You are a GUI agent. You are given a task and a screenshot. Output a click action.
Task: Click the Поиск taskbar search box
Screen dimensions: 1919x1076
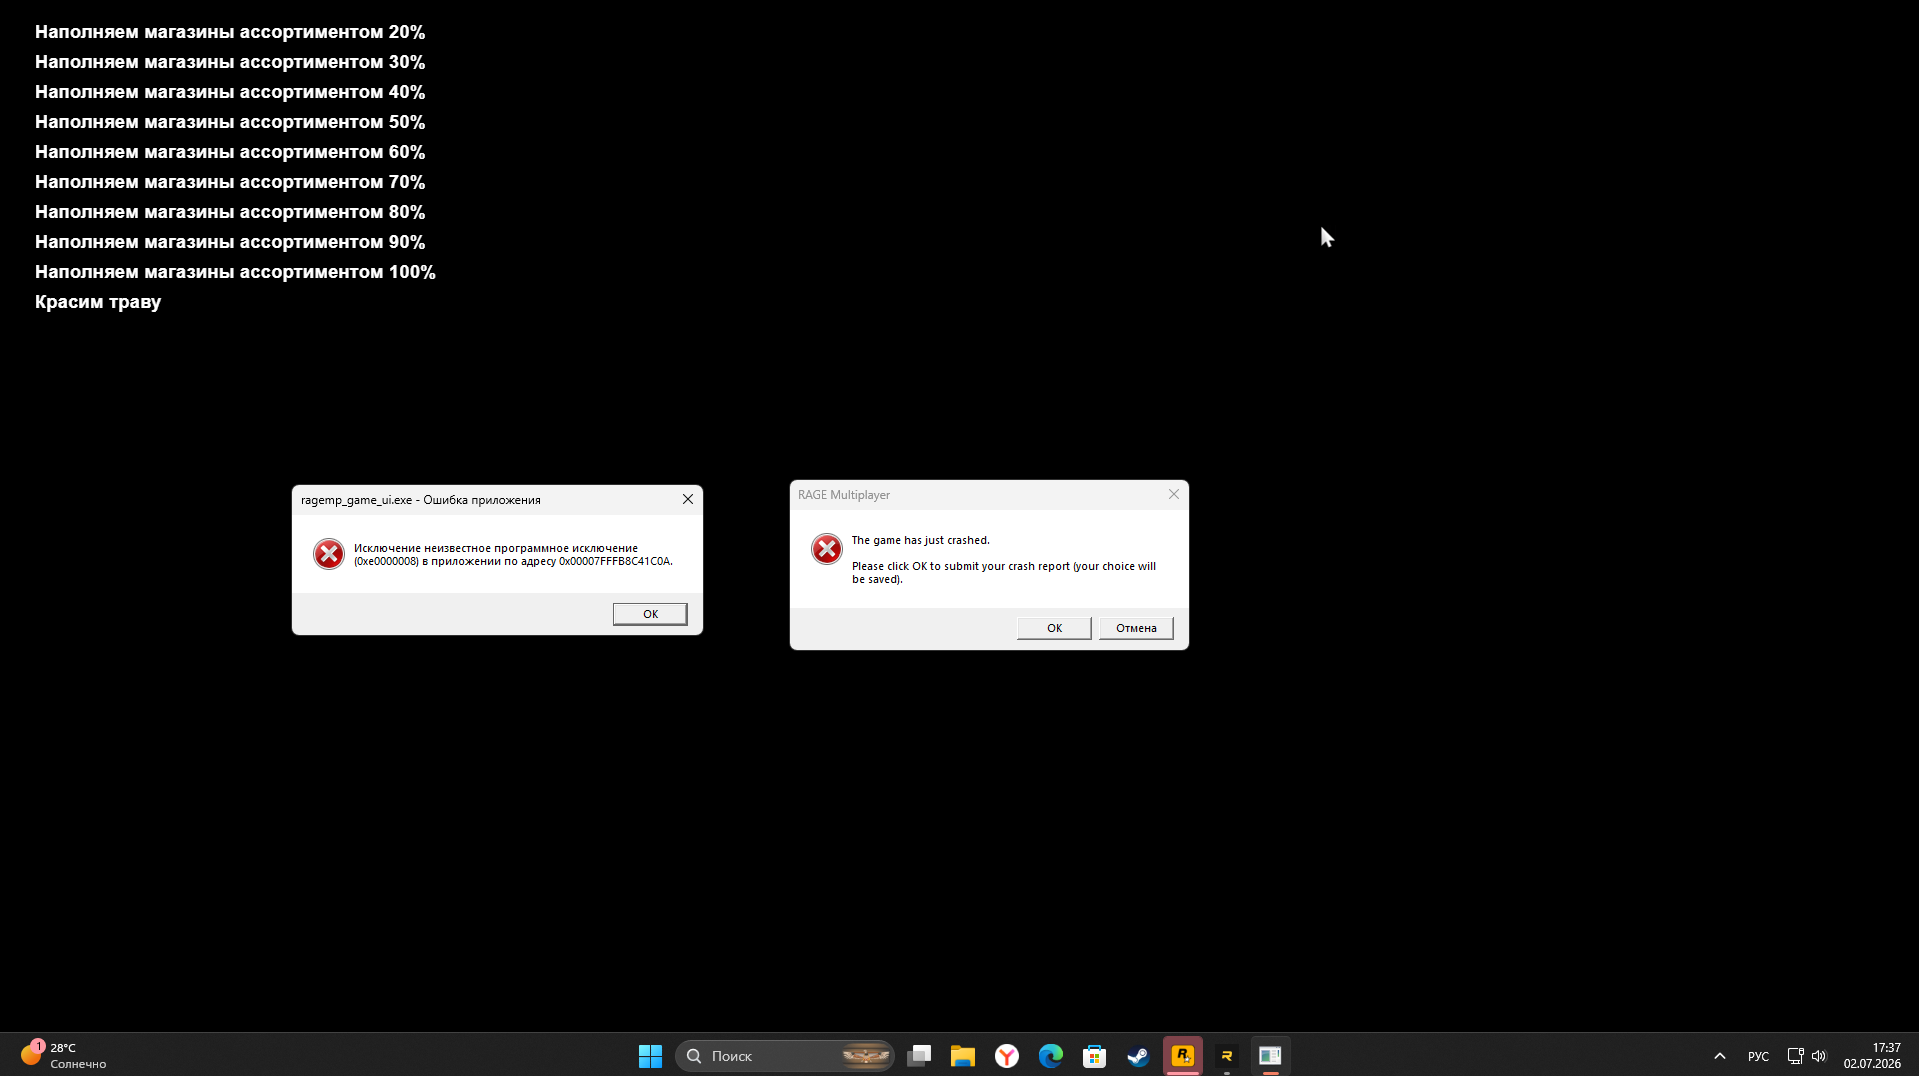tap(785, 1056)
